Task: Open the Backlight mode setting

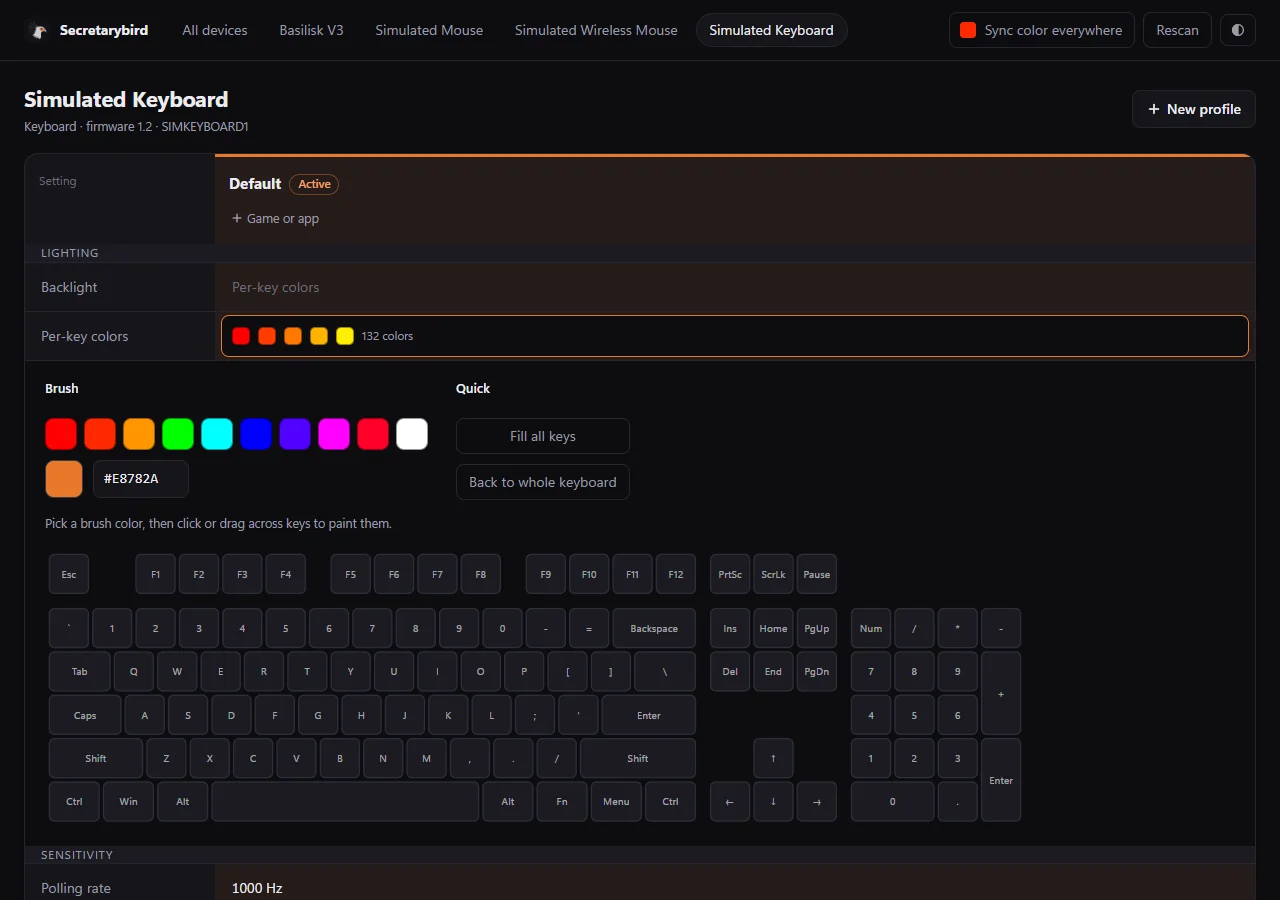Action: tap(735, 287)
